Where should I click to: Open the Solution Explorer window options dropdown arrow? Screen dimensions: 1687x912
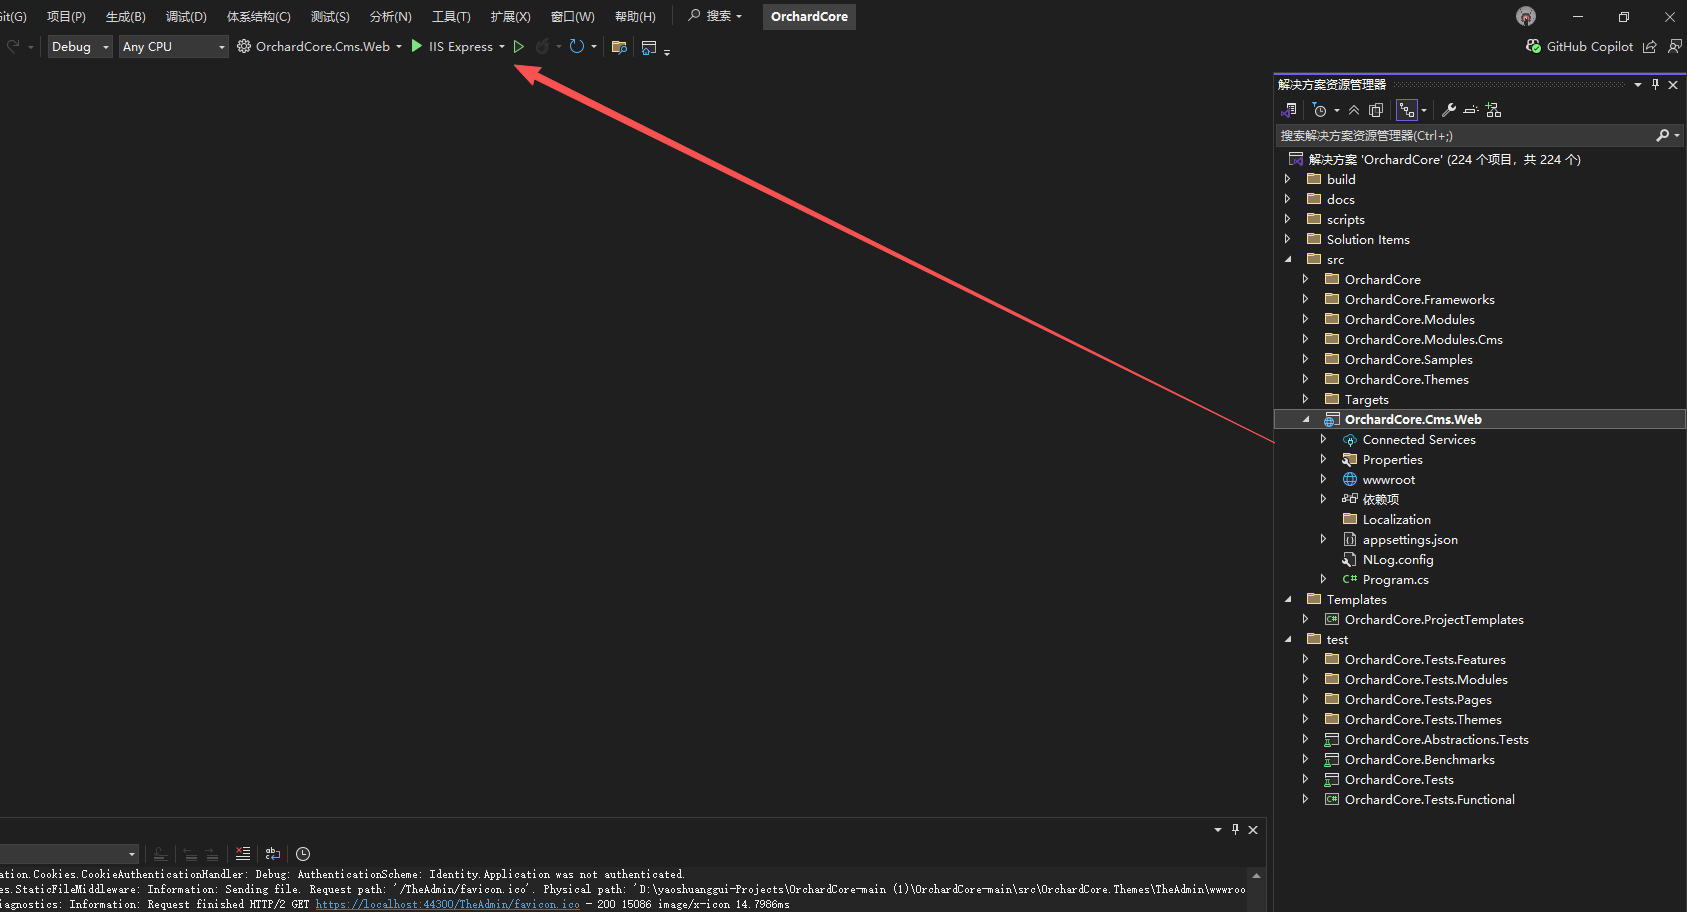point(1638,85)
